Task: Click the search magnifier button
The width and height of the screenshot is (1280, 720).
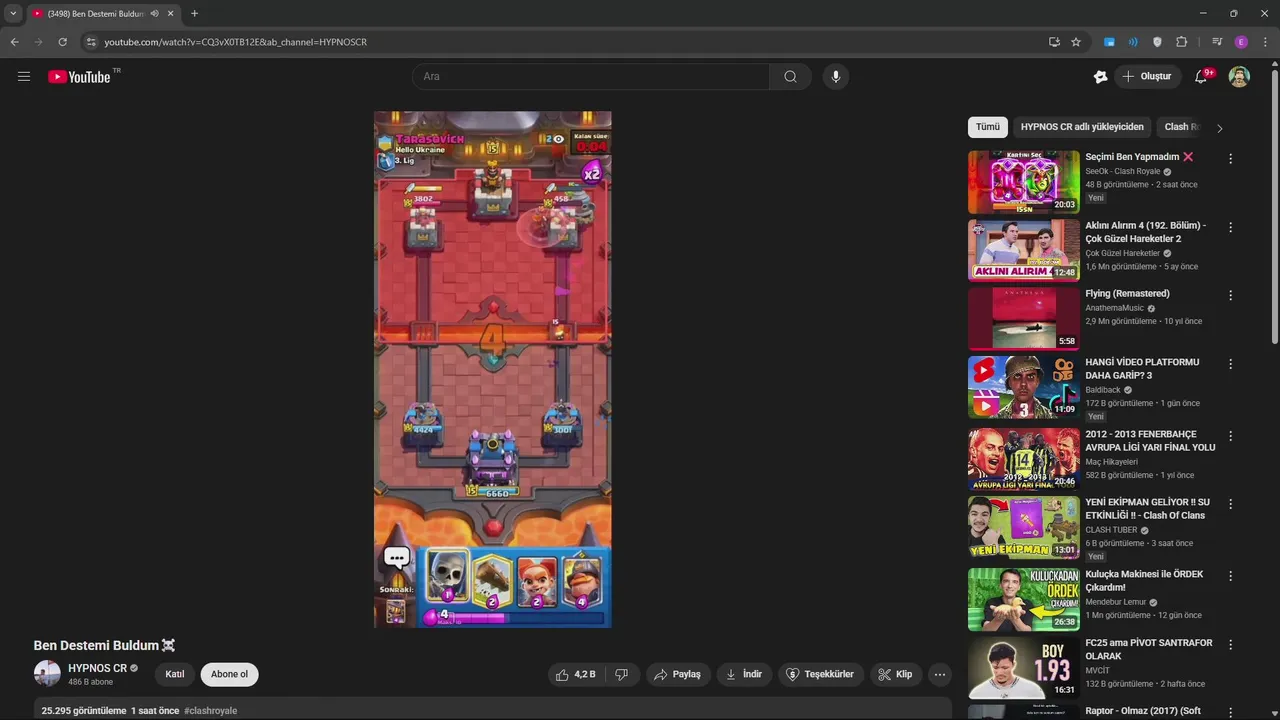Action: click(790, 77)
